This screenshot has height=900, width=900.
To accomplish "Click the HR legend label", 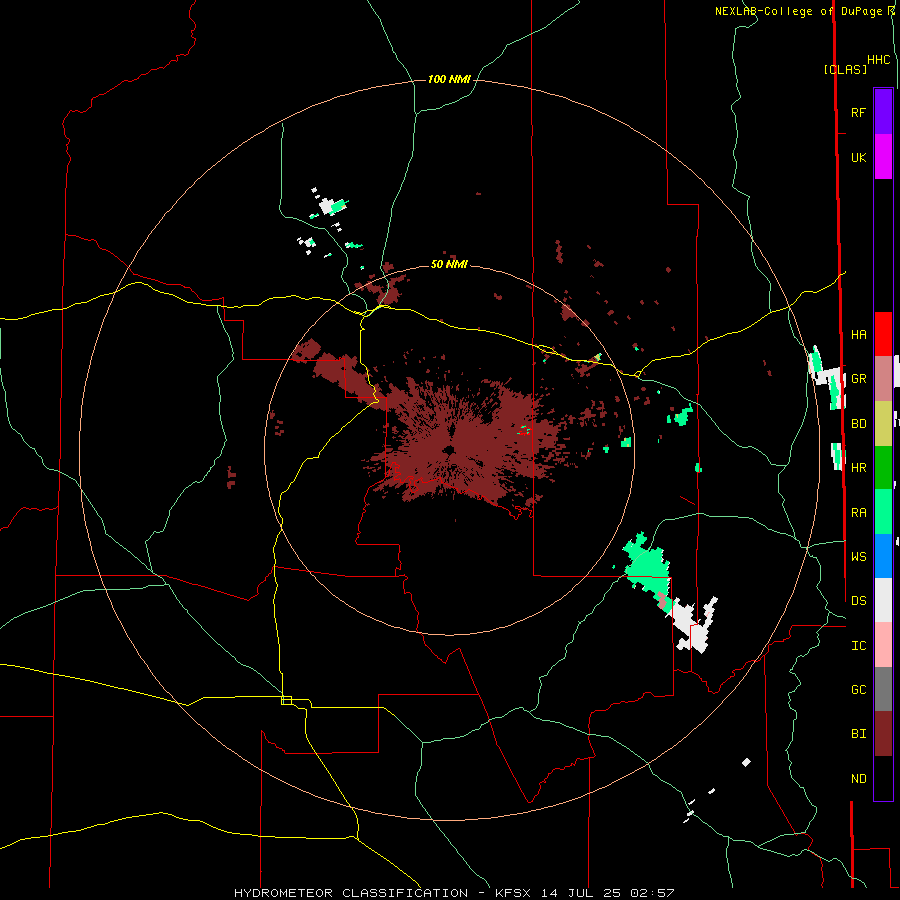I will (859, 468).
